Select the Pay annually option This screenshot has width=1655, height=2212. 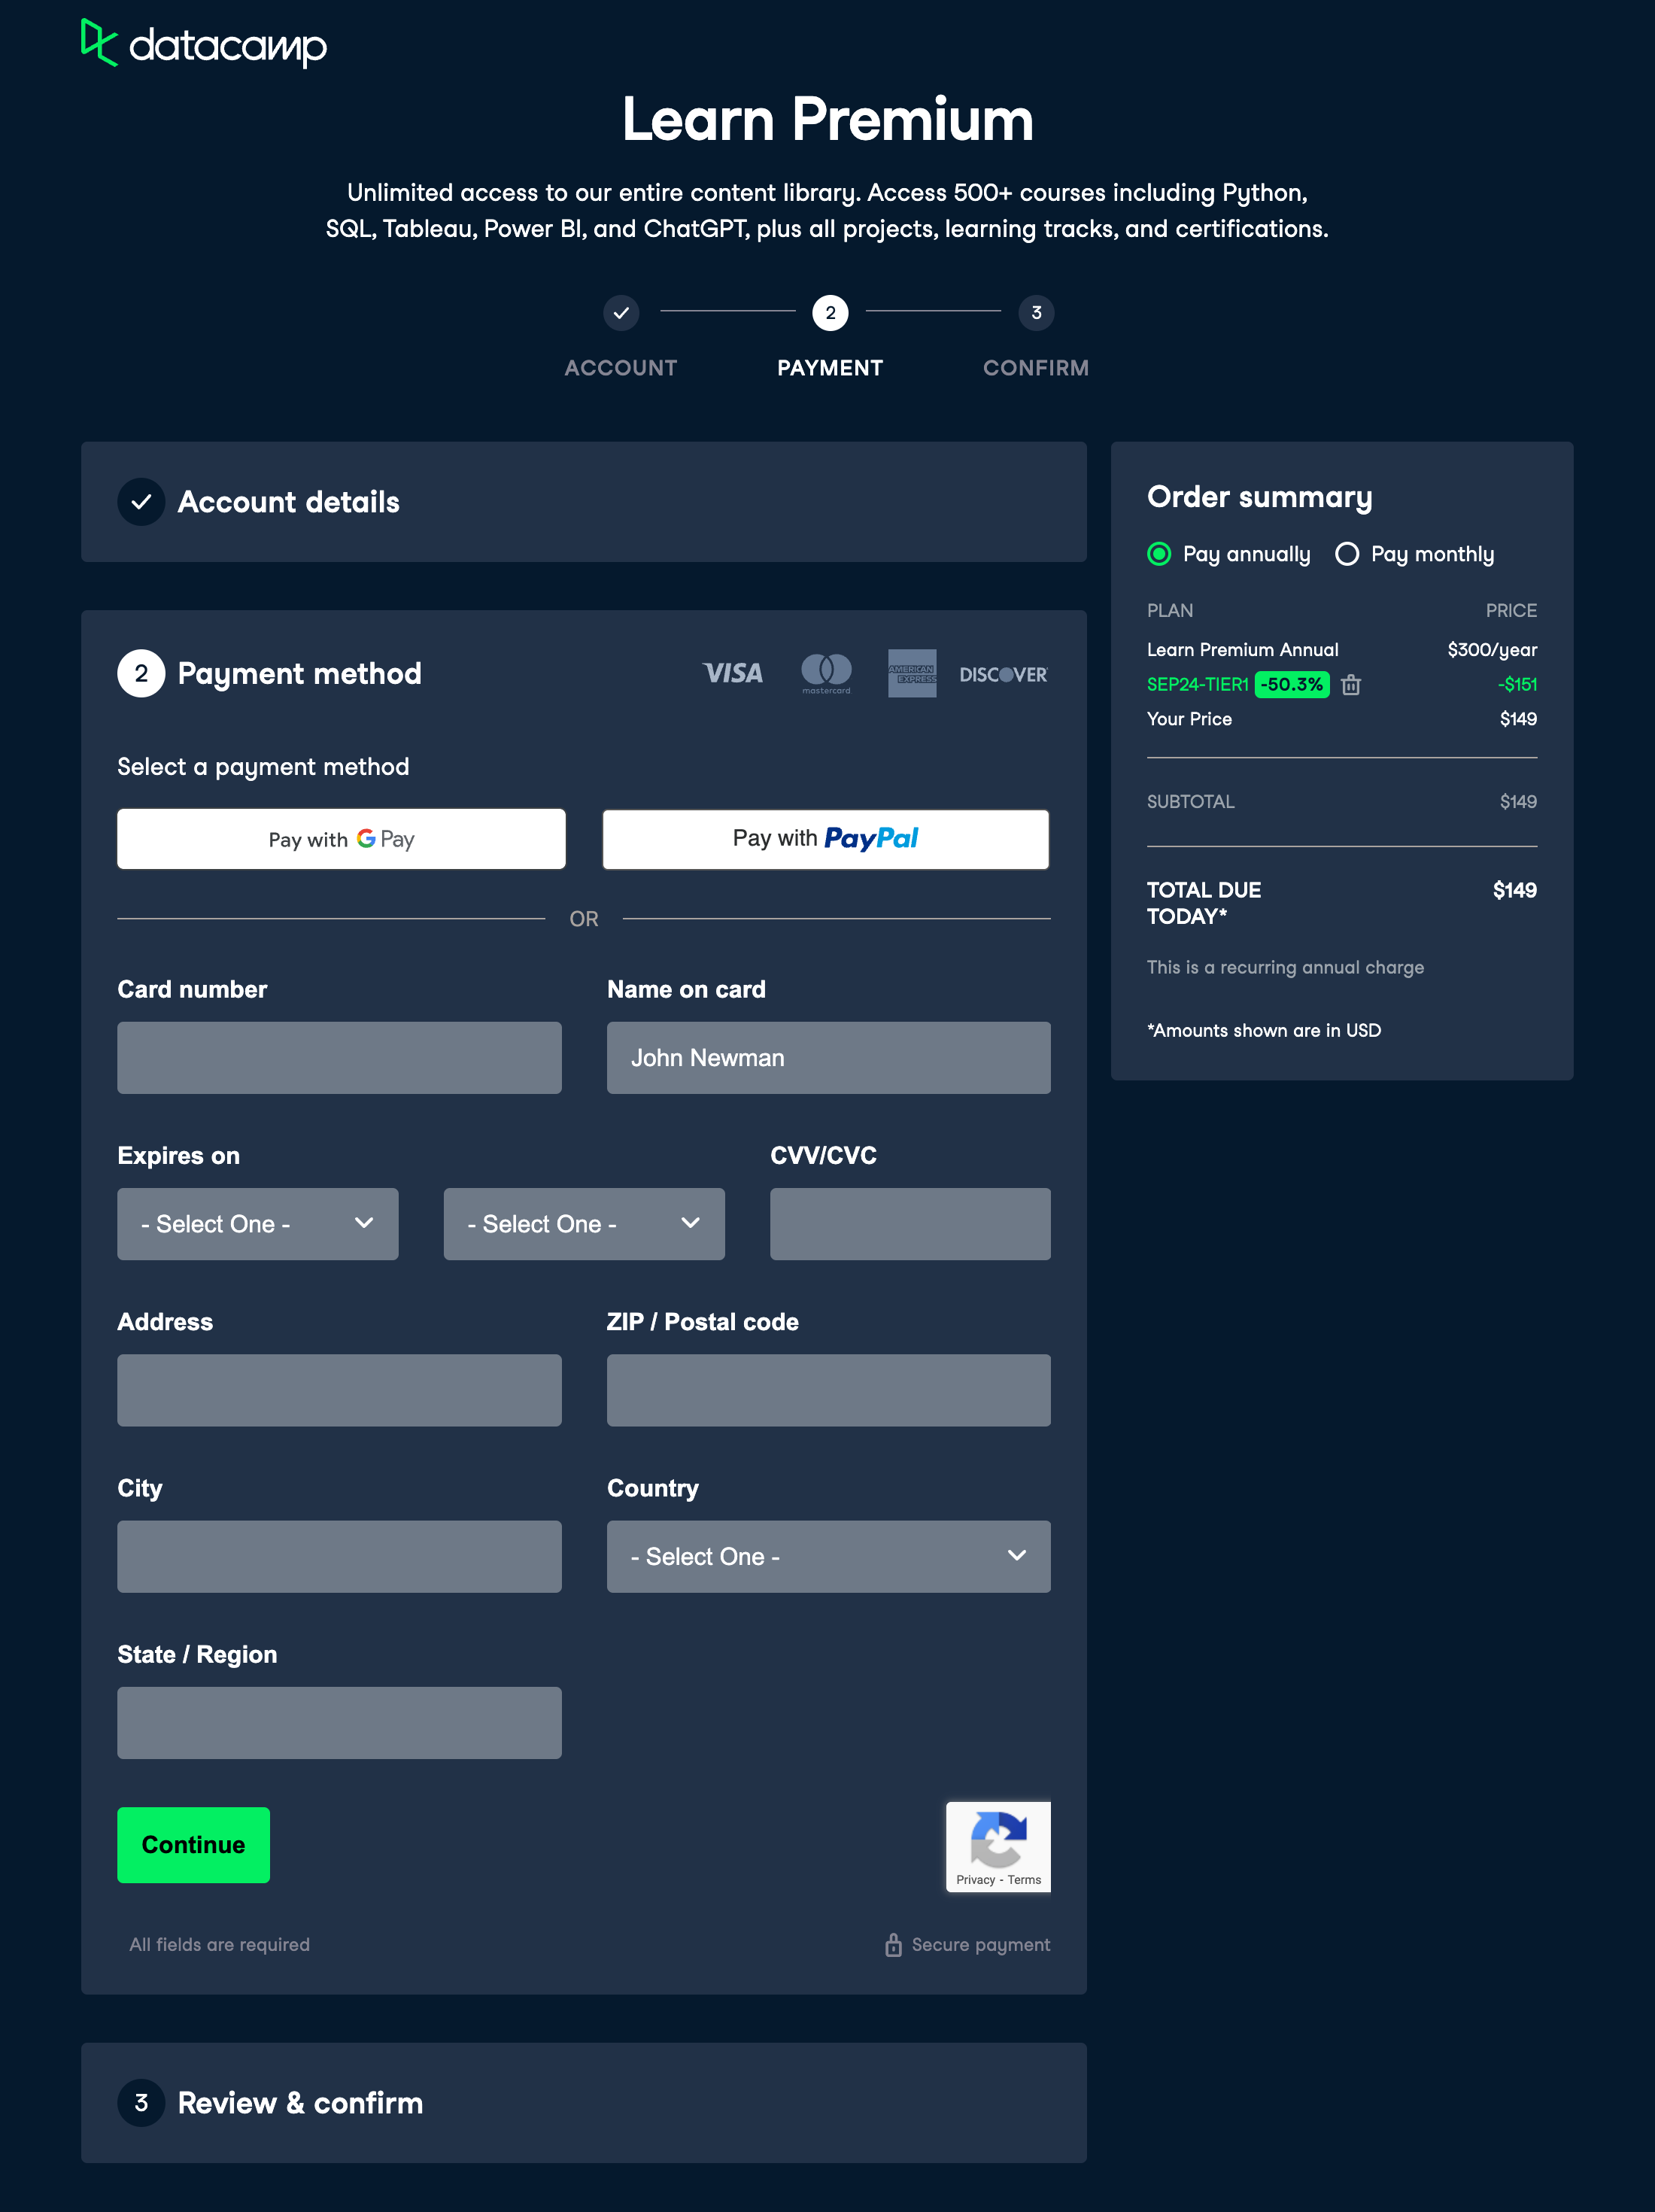click(1159, 554)
